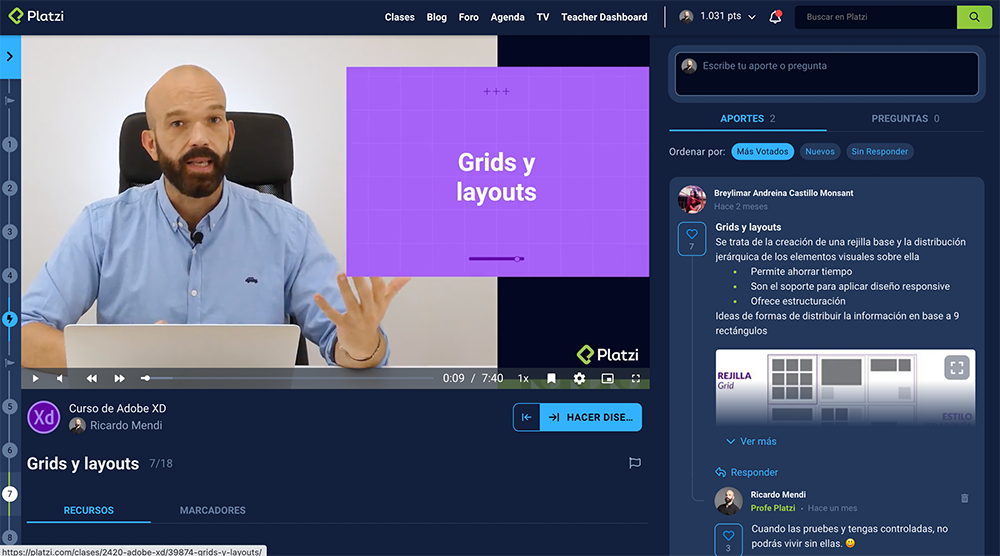Image resolution: width=1000 pixels, height=556 pixels.
Task: Select the Nuevos sort filter
Action: tap(820, 152)
